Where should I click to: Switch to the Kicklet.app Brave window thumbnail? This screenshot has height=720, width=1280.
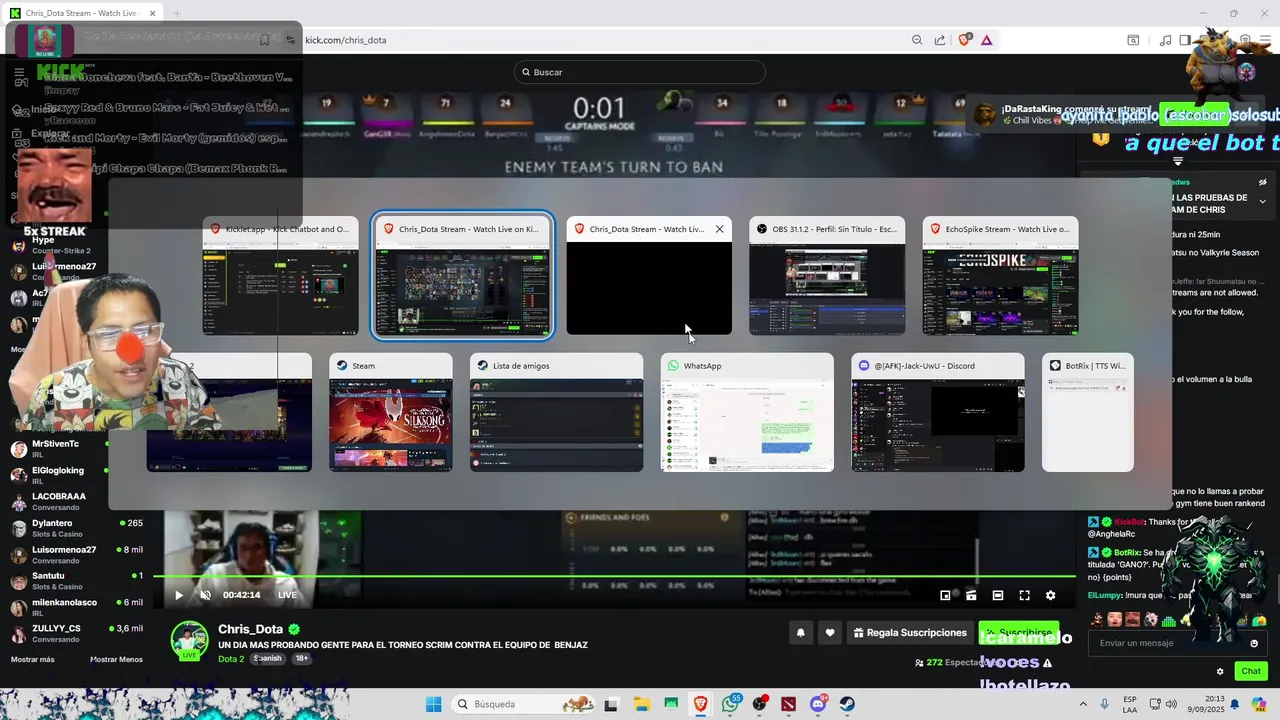[280, 276]
